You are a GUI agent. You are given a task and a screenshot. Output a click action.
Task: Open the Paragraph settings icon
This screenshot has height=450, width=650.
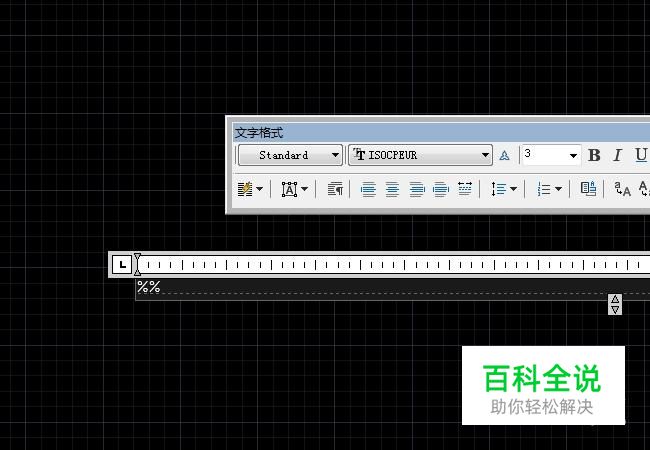point(335,189)
